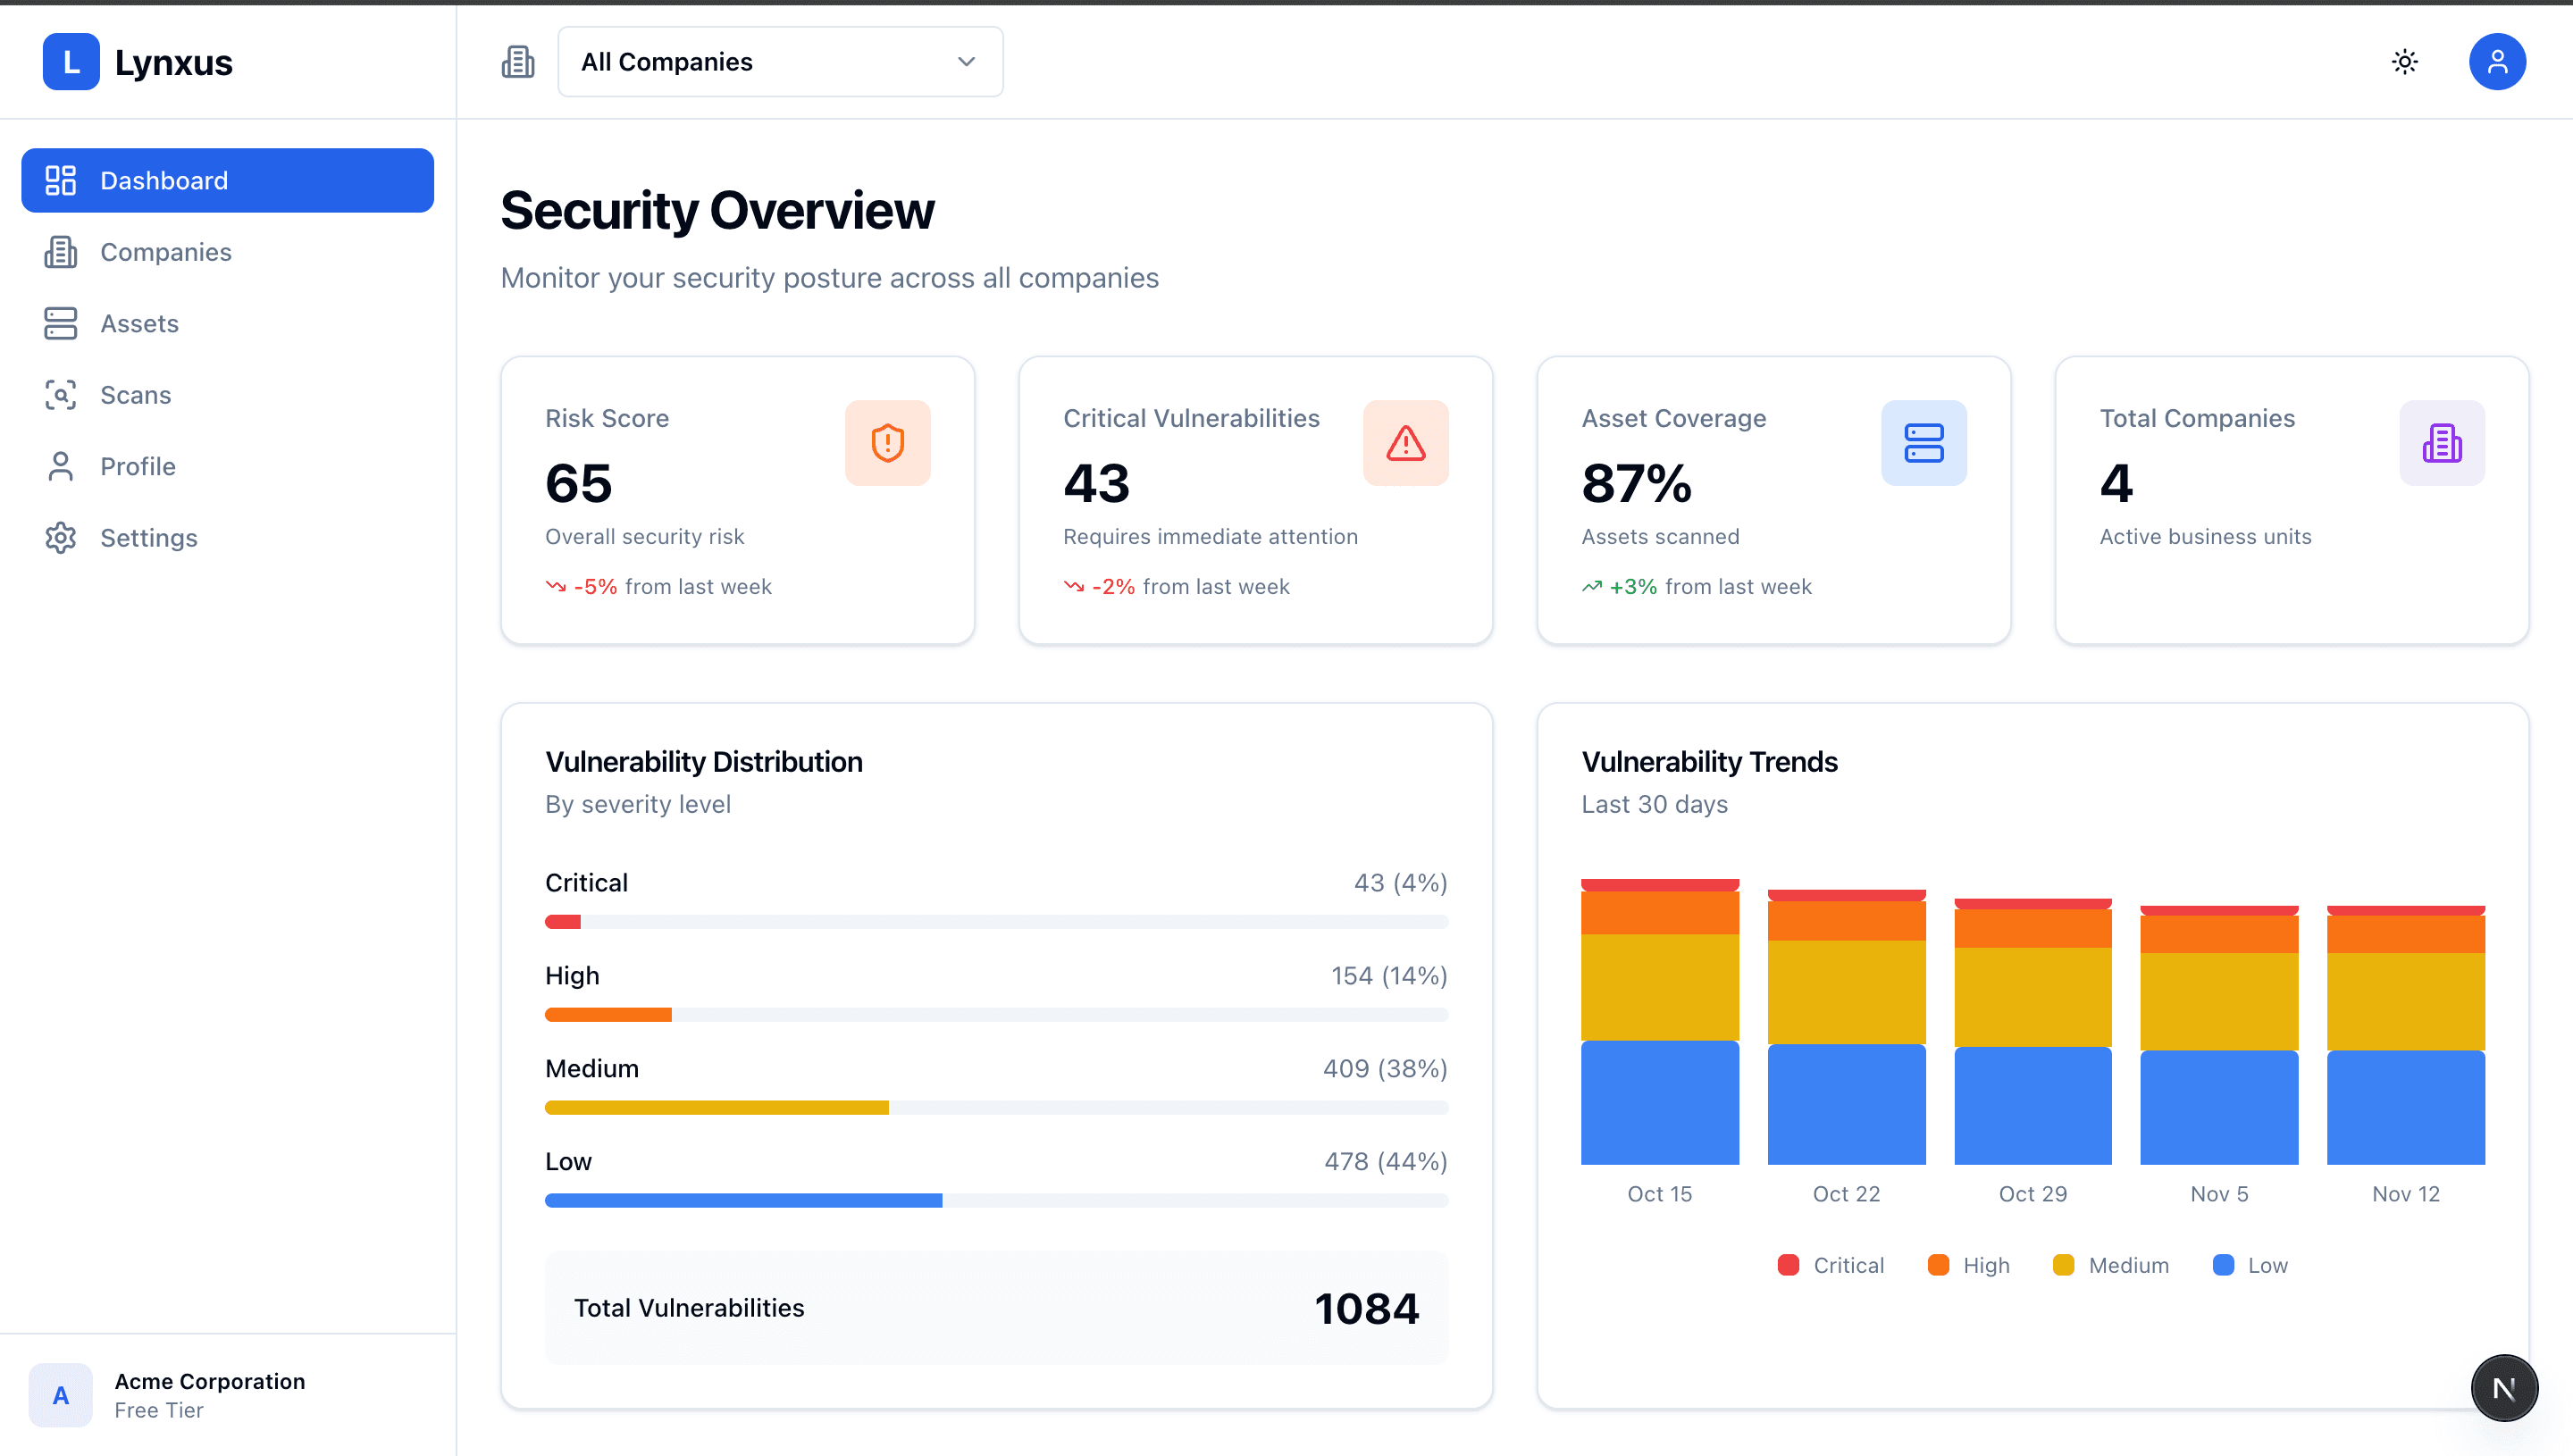
Task: Select the Dashboard icon in the sidebar
Action: (61, 180)
